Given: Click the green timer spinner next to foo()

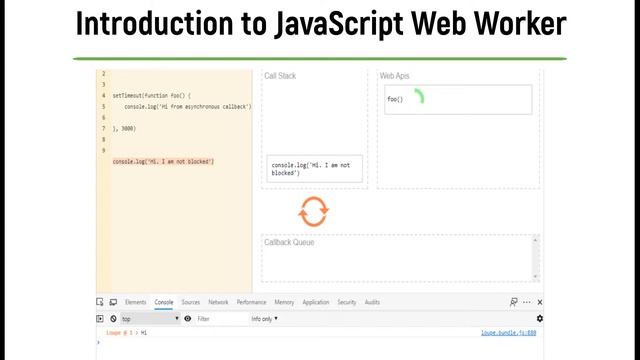Looking at the screenshot, I should tap(420, 96).
